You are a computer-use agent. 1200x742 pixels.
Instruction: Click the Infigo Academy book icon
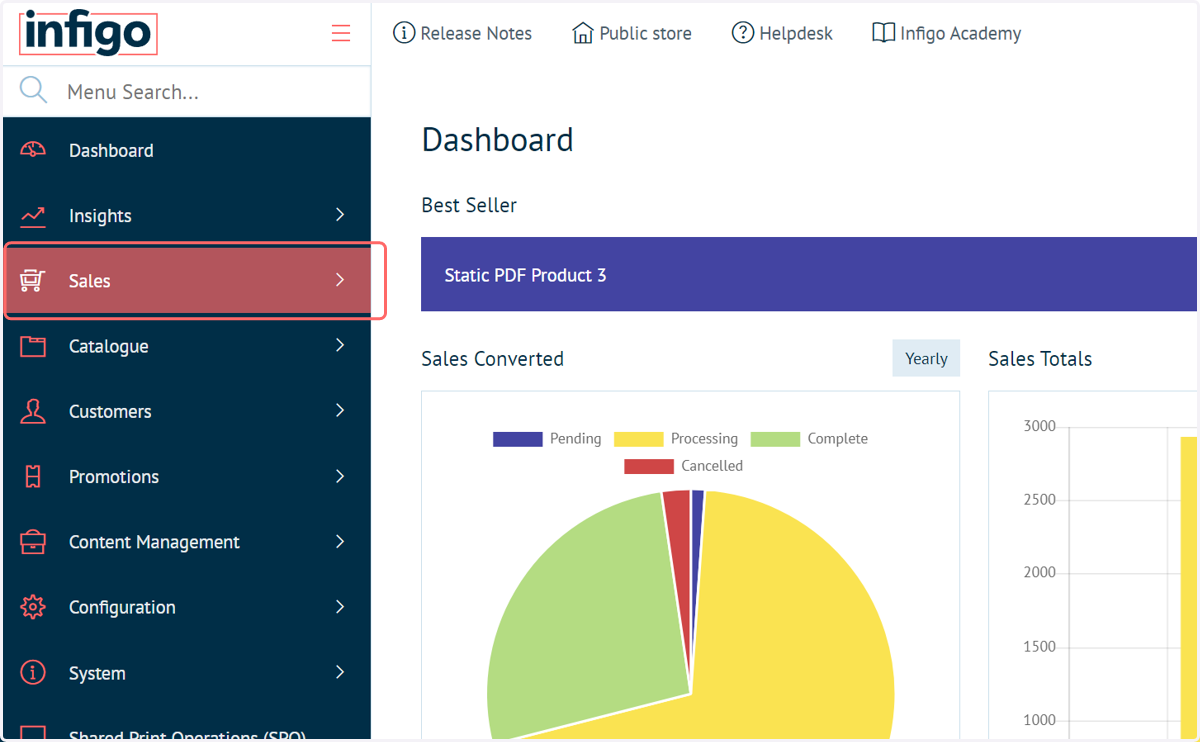[x=883, y=33]
